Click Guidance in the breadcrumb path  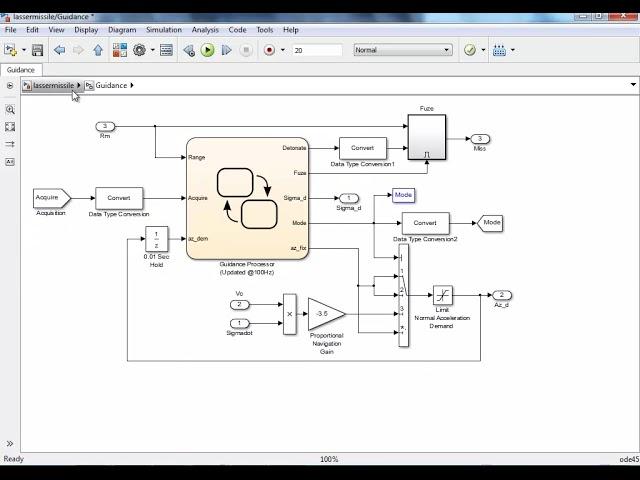point(111,85)
